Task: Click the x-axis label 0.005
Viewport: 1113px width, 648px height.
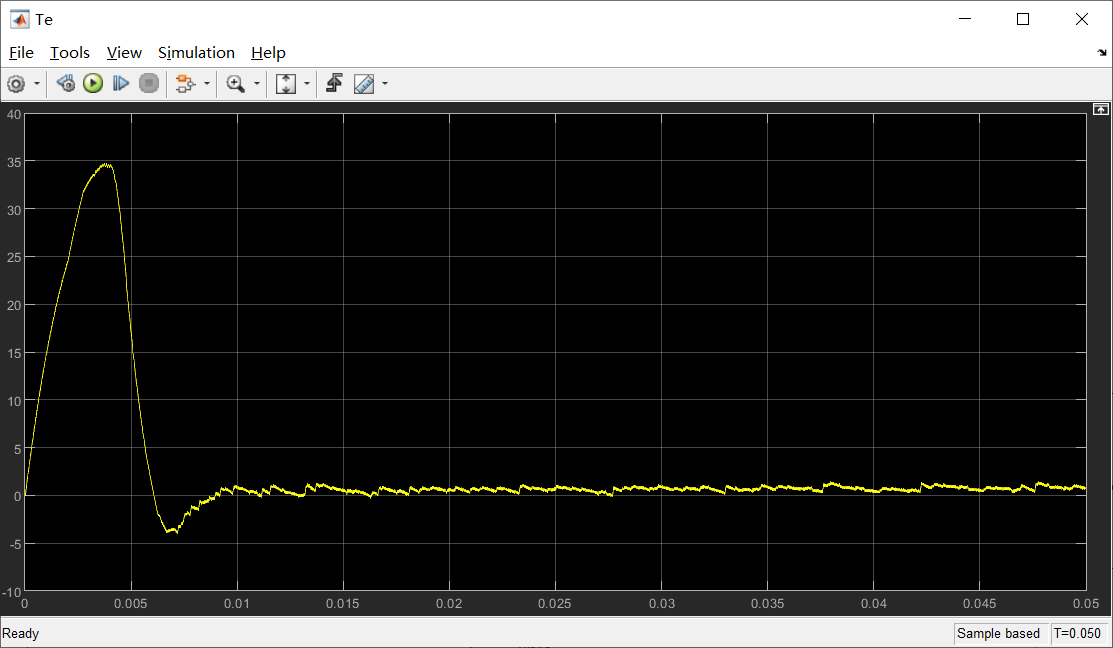Action: pos(131,603)
